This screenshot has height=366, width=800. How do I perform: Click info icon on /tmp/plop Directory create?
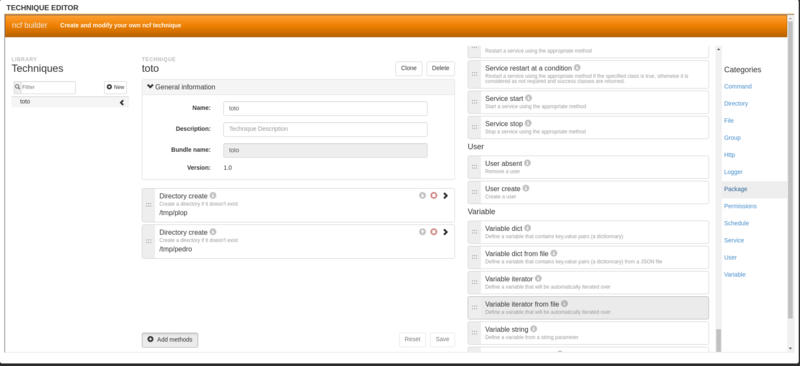click(213, 195)
